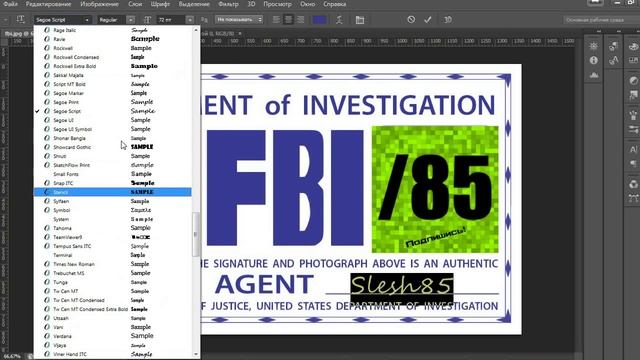Center align the text
This screenshot has height=360, width=640.
coord(288,20)
